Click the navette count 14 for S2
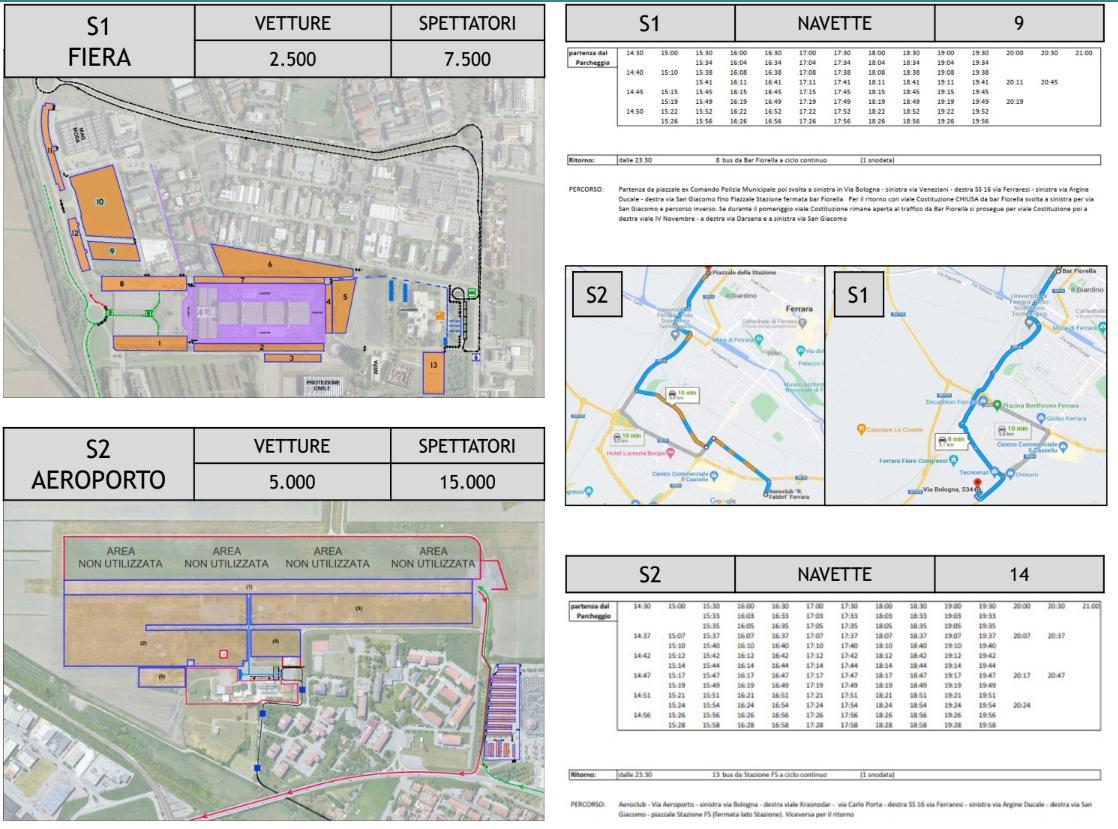 pyautogui.click(x=1019, y=575)
